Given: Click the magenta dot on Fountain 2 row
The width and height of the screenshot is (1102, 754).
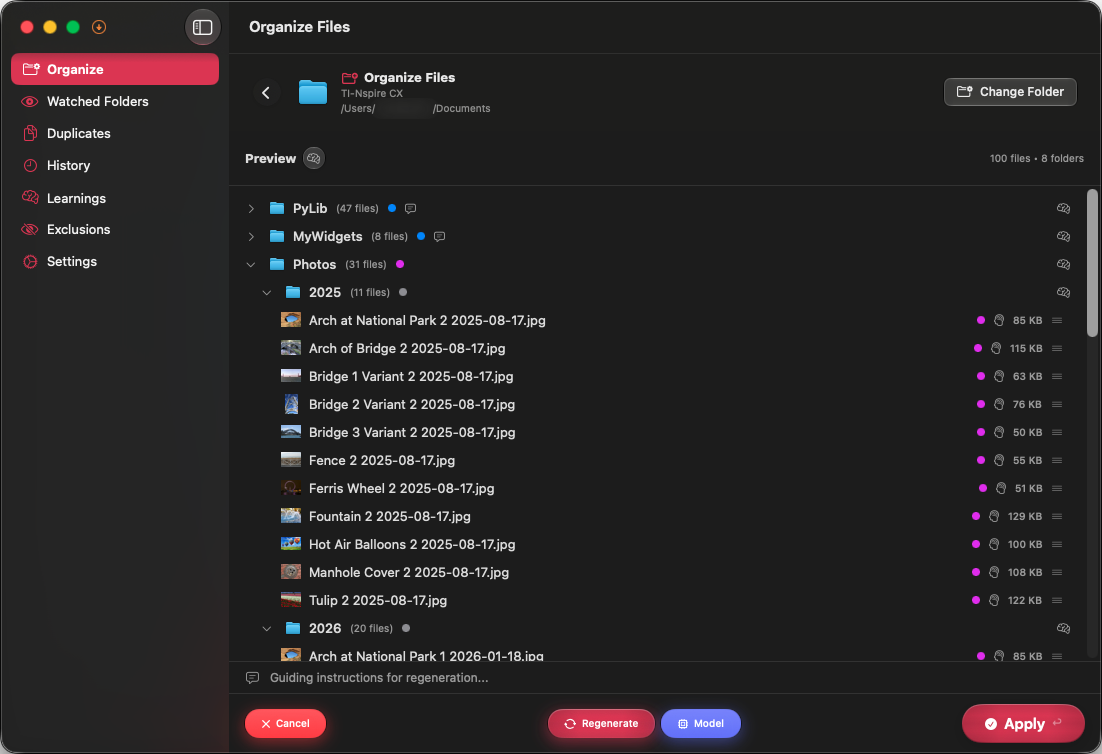Looking at the screenshot, I should (x=975, y=516).
